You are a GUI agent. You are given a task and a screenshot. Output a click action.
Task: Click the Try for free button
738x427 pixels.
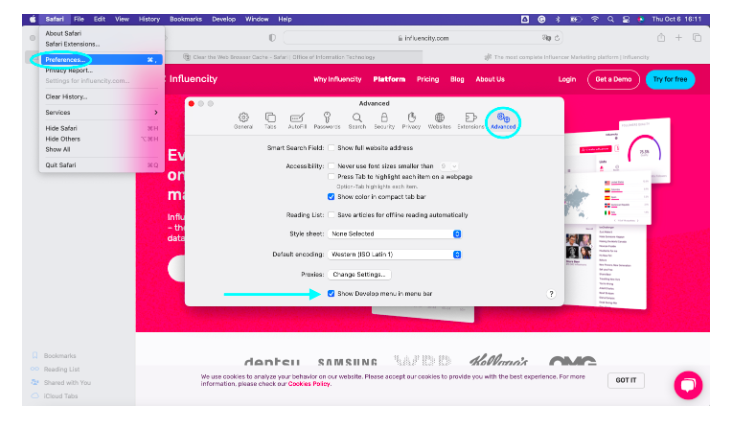pyautogui.click(x=670, y=80)
